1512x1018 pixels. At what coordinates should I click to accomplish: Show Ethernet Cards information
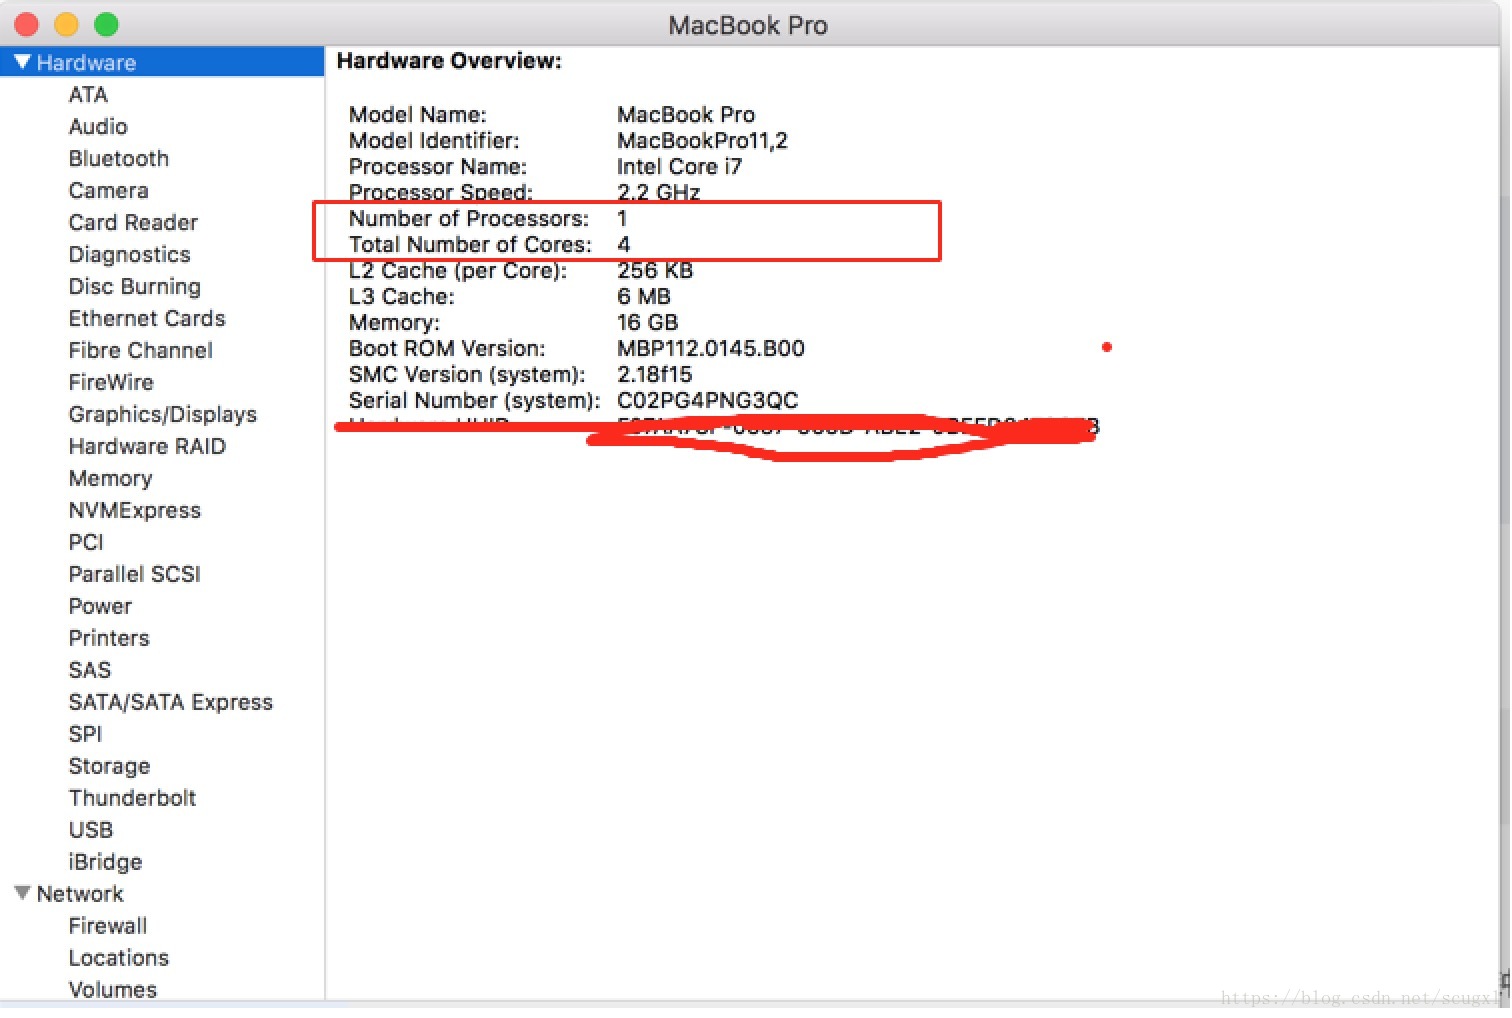pos(147,318)
